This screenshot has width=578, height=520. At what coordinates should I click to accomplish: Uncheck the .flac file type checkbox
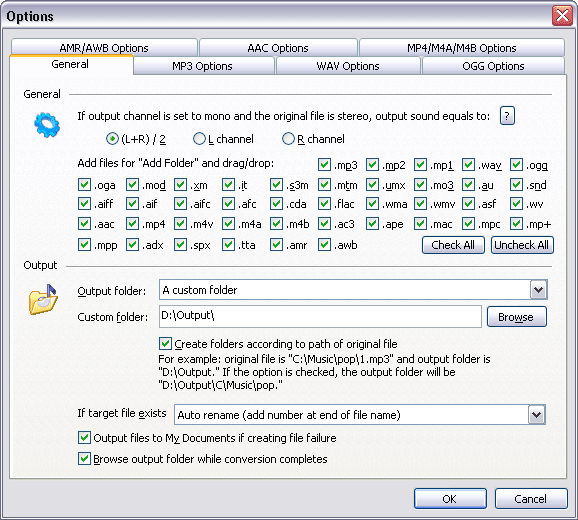324,203
